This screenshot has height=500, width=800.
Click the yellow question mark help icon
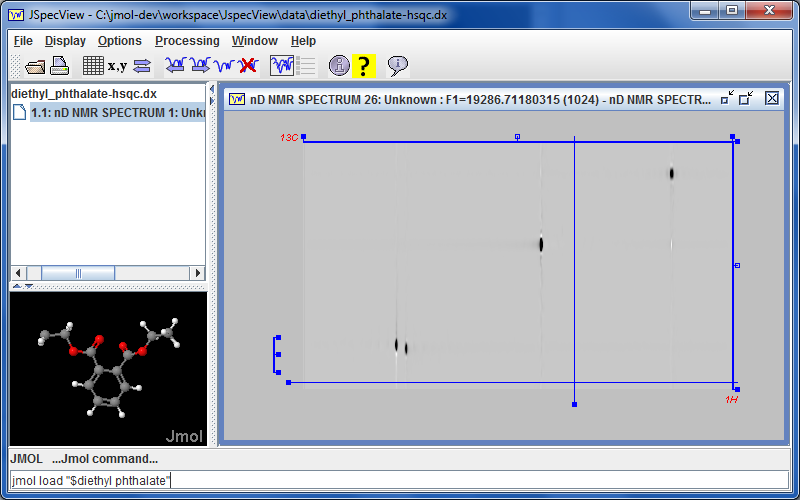[x=364, y=66]
